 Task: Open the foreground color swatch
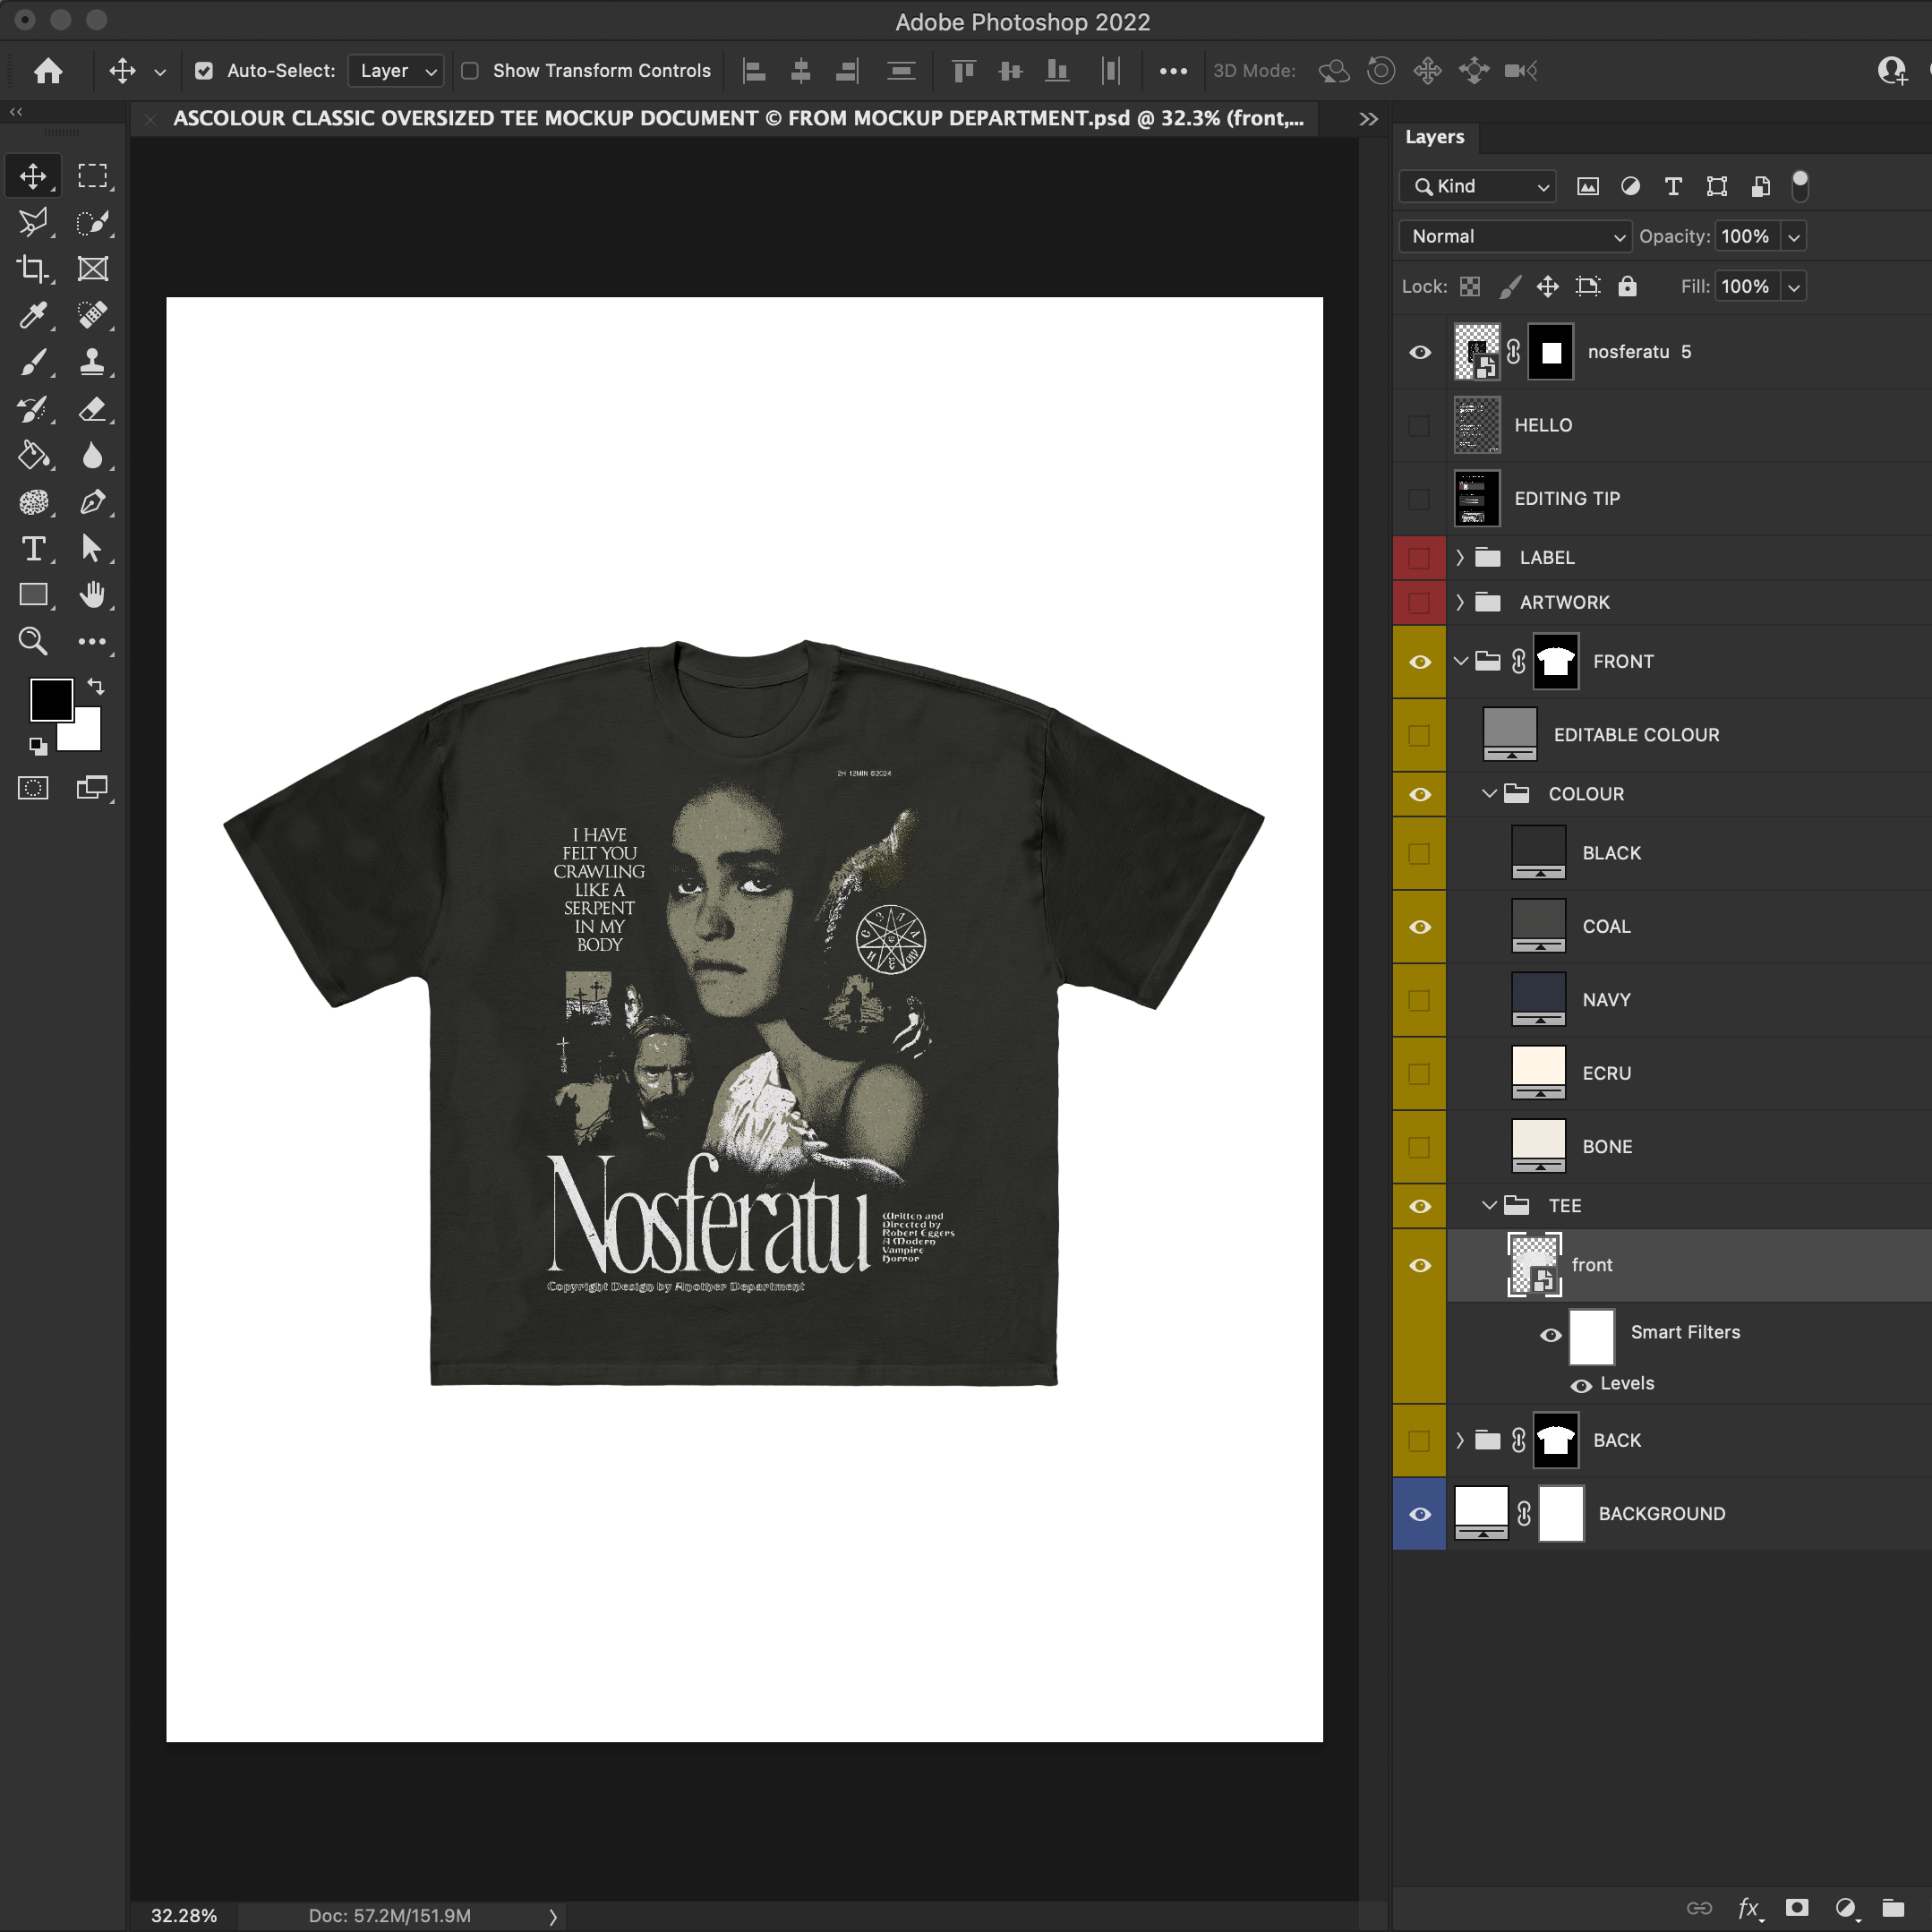click(50, 699)
